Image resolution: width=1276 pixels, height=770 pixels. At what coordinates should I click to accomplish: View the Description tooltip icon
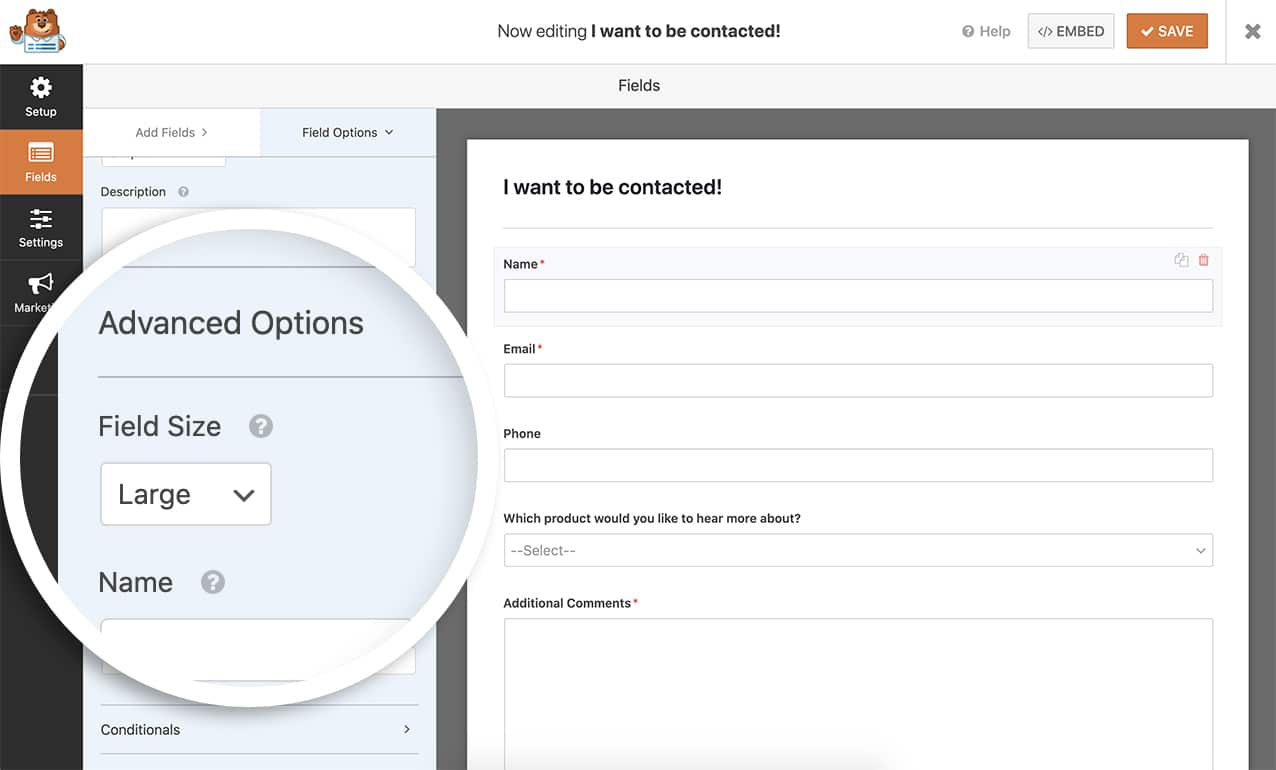click(183, 192)
